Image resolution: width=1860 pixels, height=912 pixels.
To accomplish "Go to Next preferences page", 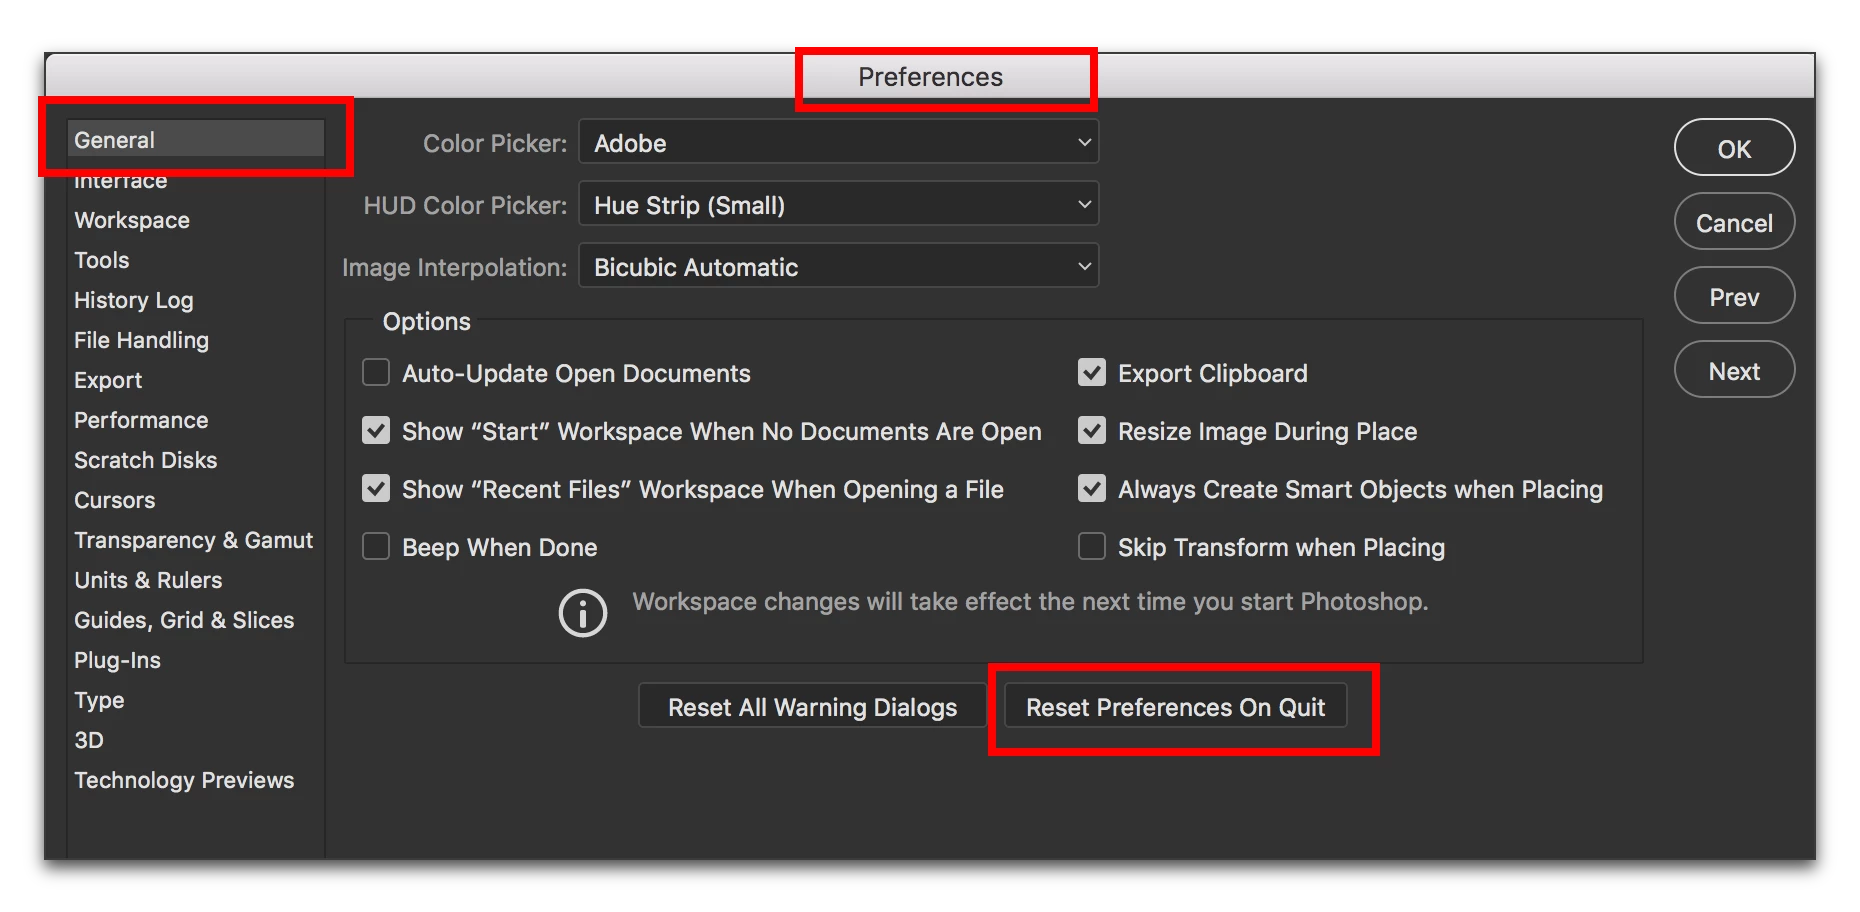I will 1734,370.
